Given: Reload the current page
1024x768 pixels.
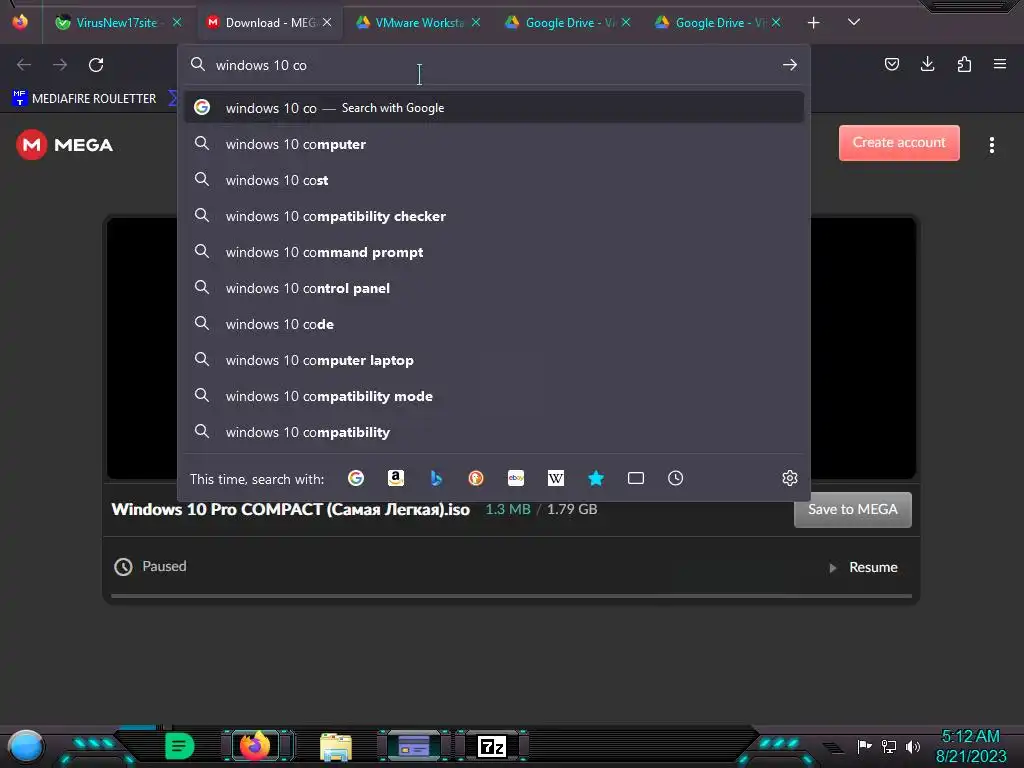Looking at the screenshot, I should click(x=96, y=65).
